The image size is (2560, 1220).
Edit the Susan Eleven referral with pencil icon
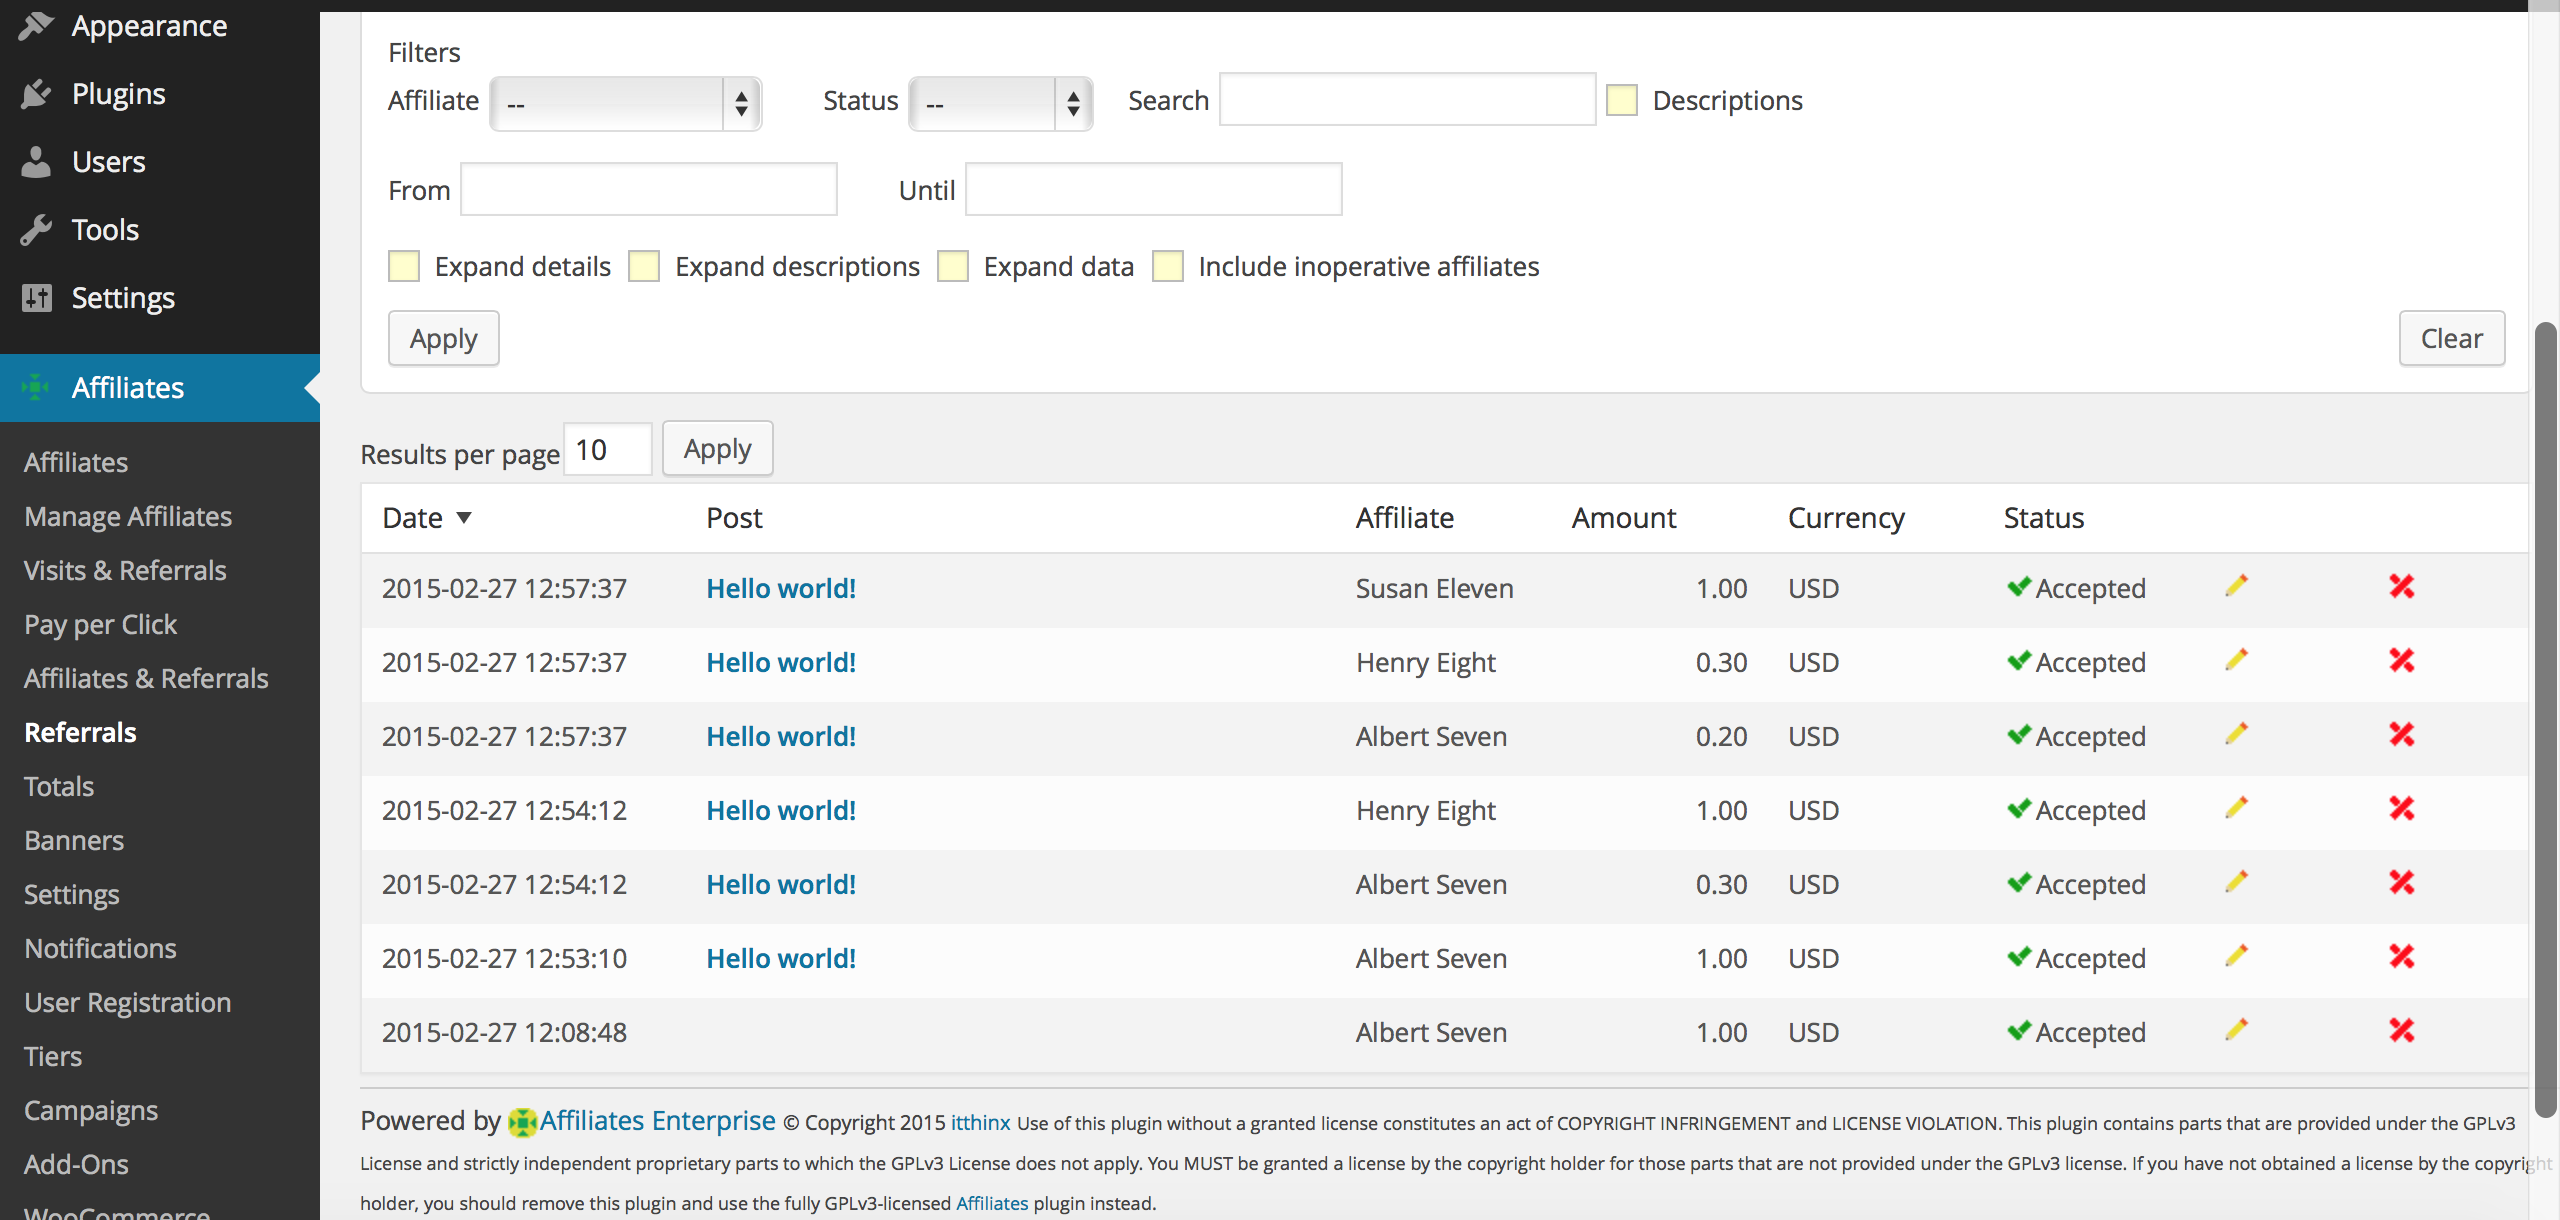tap(2237, 587)
